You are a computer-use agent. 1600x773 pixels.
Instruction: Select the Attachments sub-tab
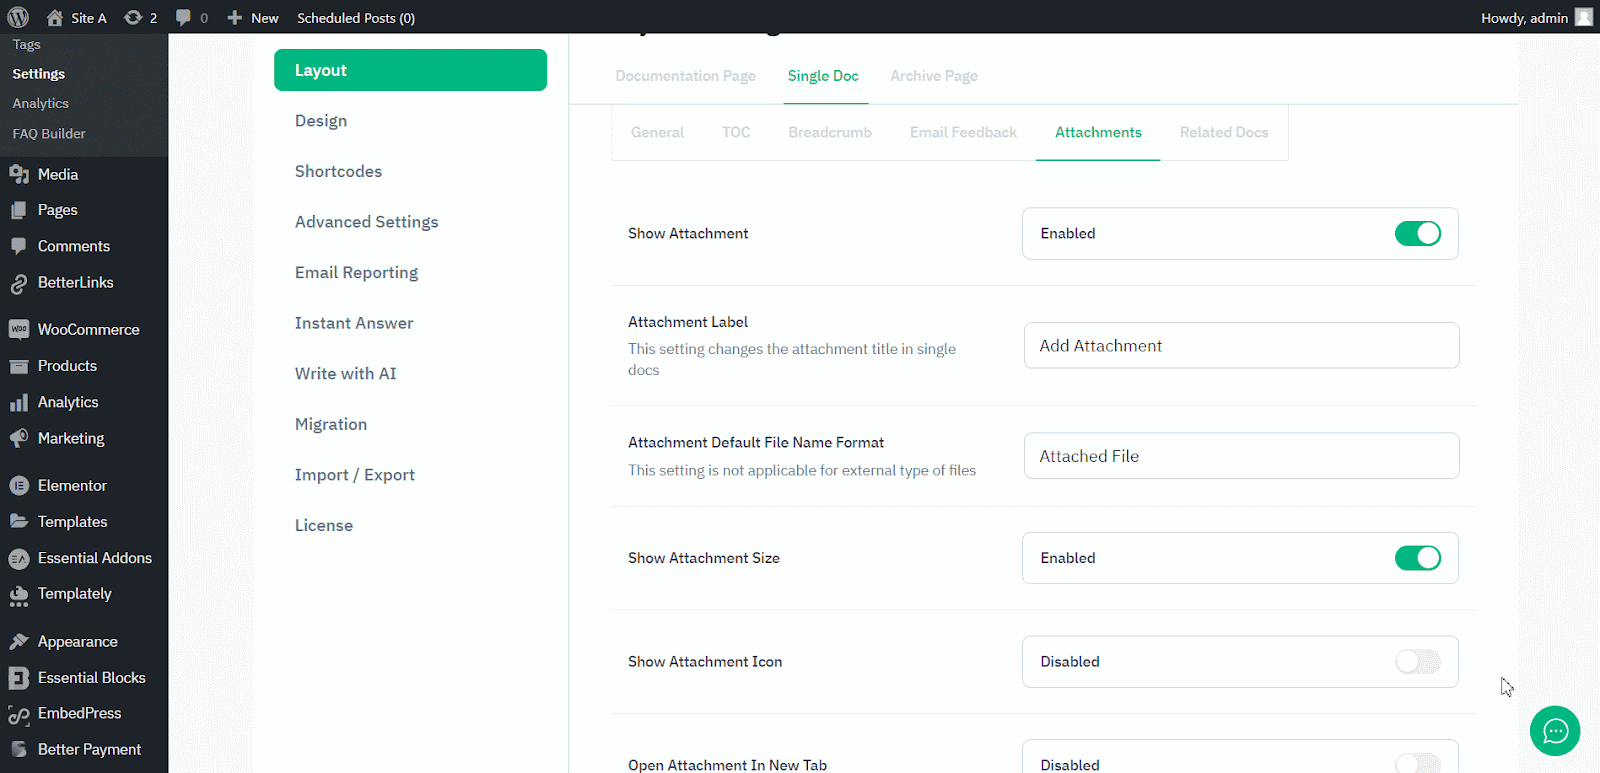[x=1098, y=132]
